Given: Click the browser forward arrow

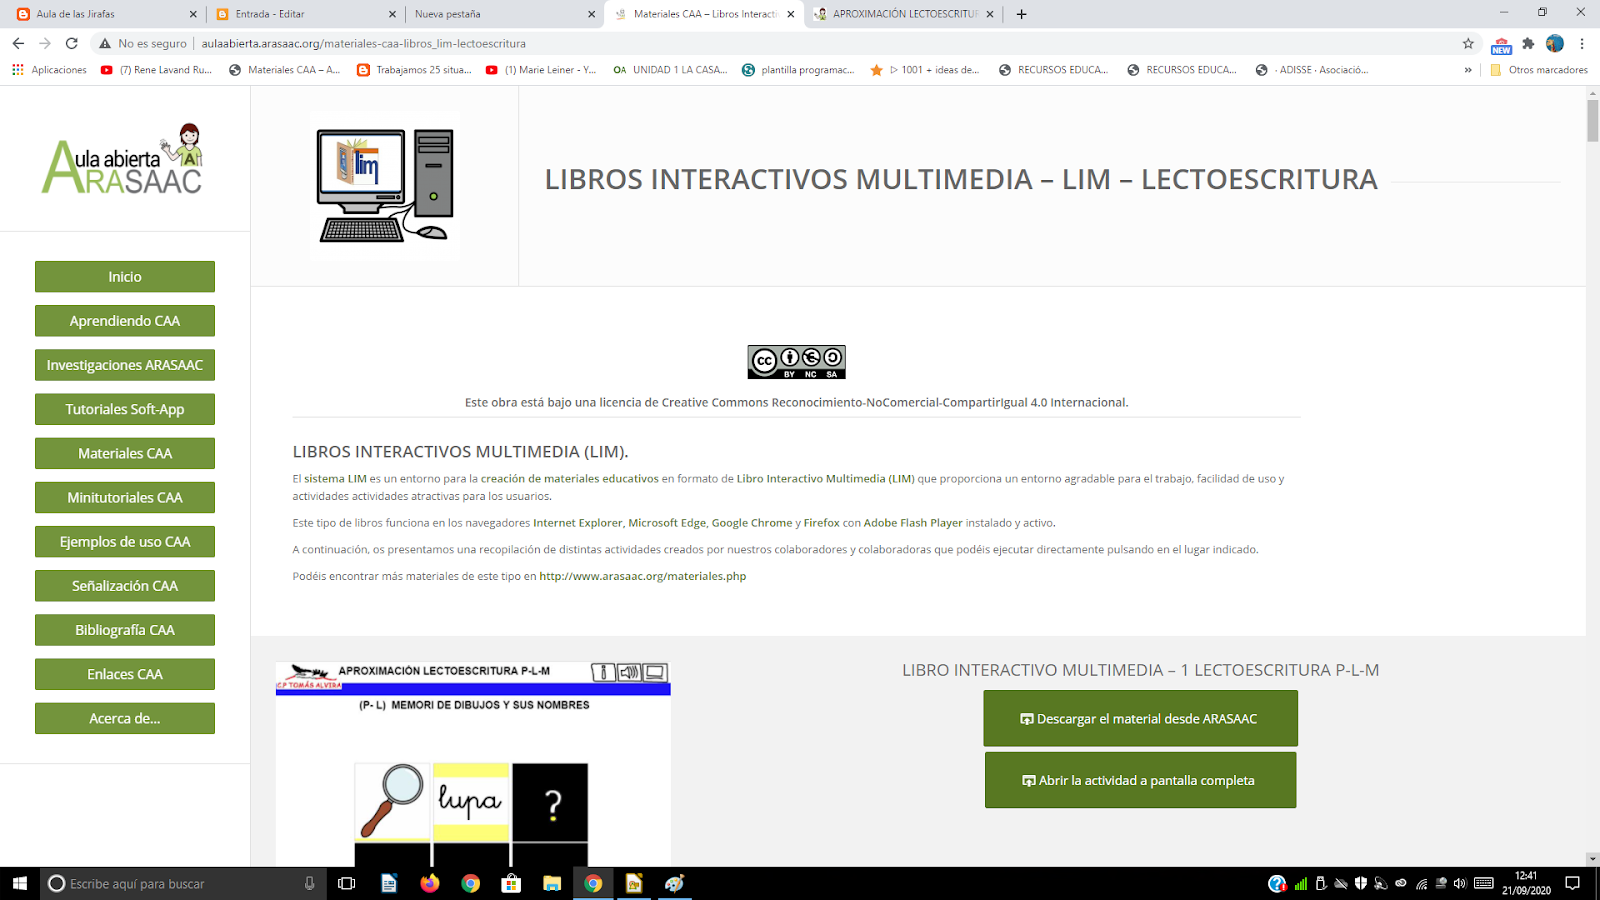Looking at the screenshot, I should click(45, 43).
